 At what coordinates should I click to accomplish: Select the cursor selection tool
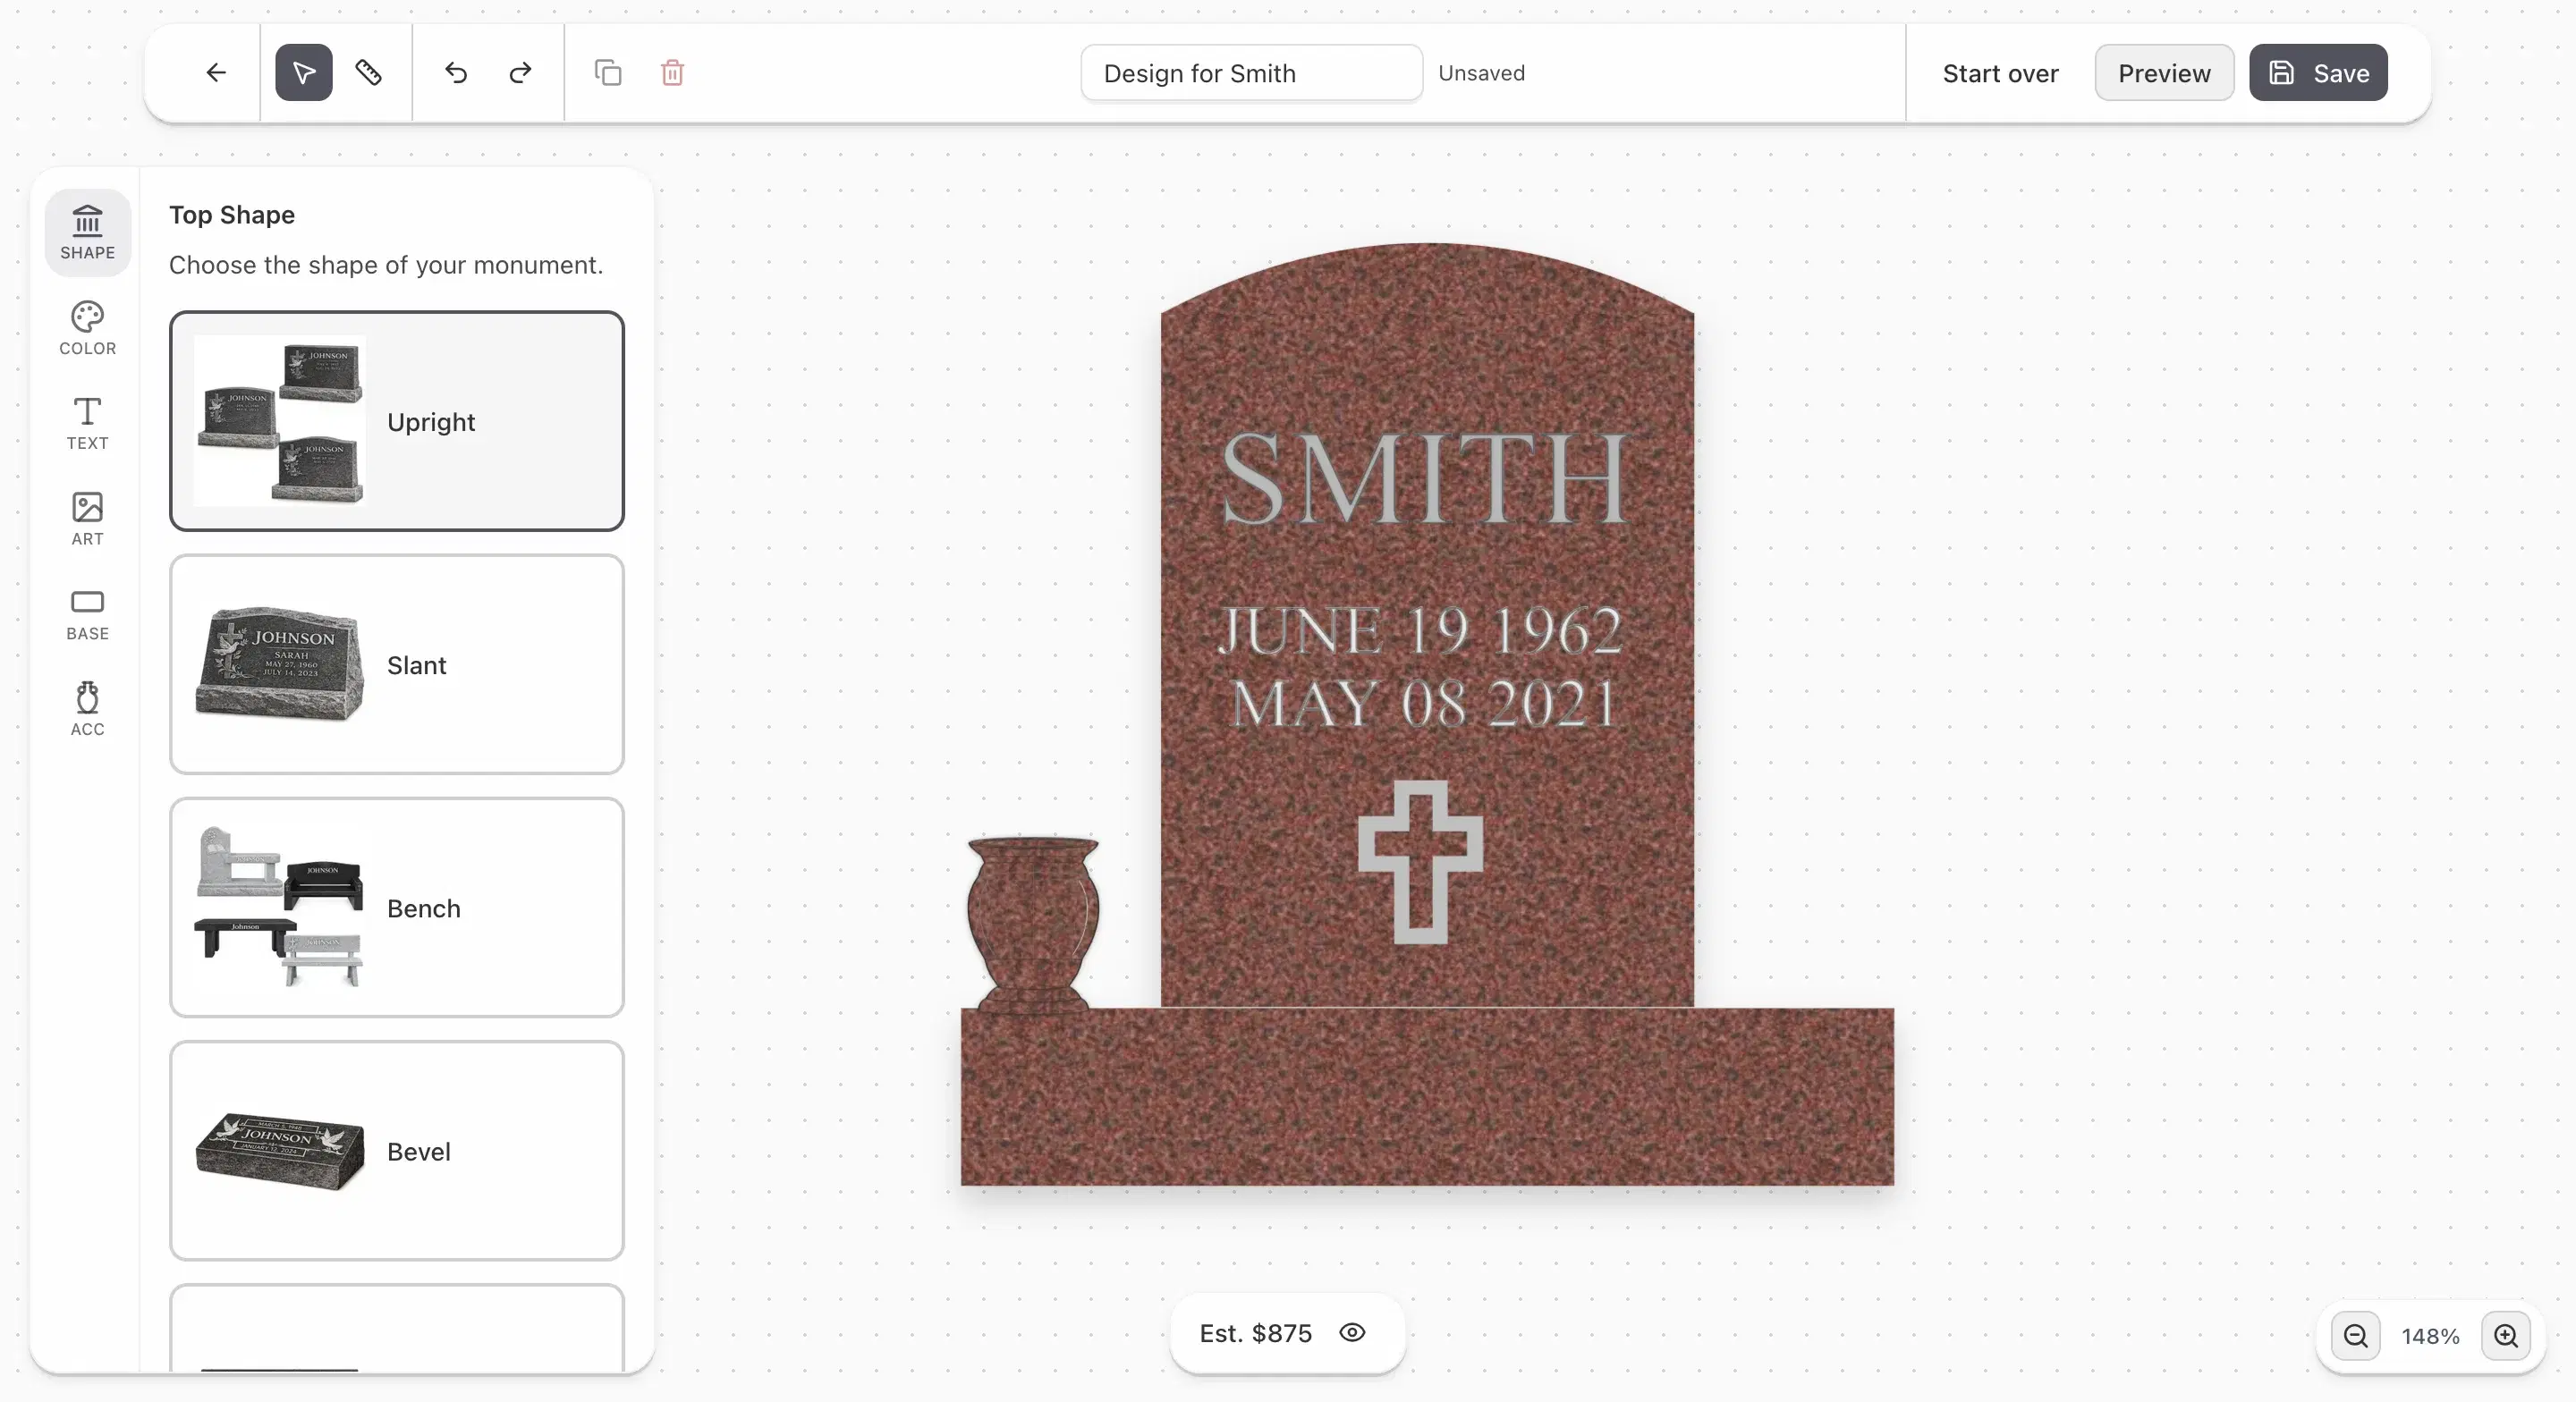click(x=302, y=72)
